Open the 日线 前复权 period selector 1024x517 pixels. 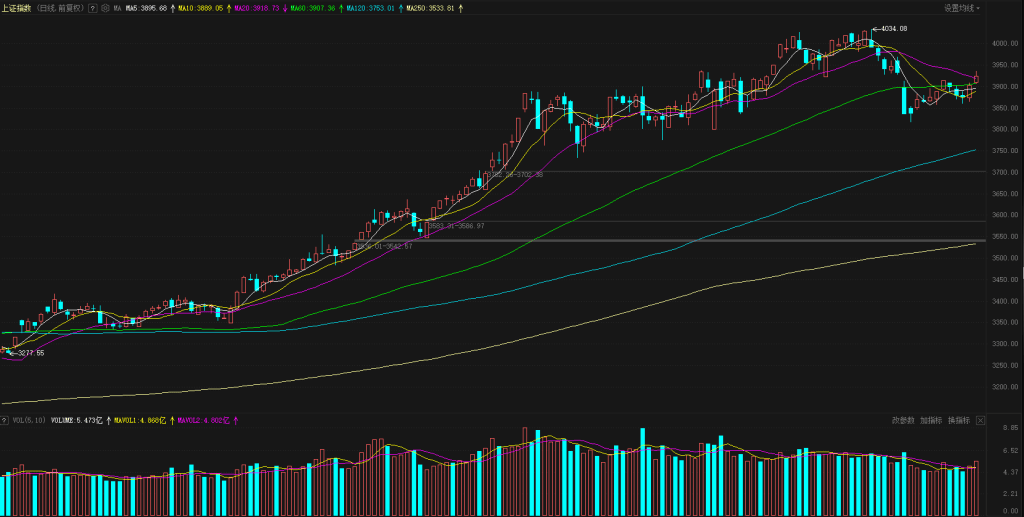coord(61,8)
